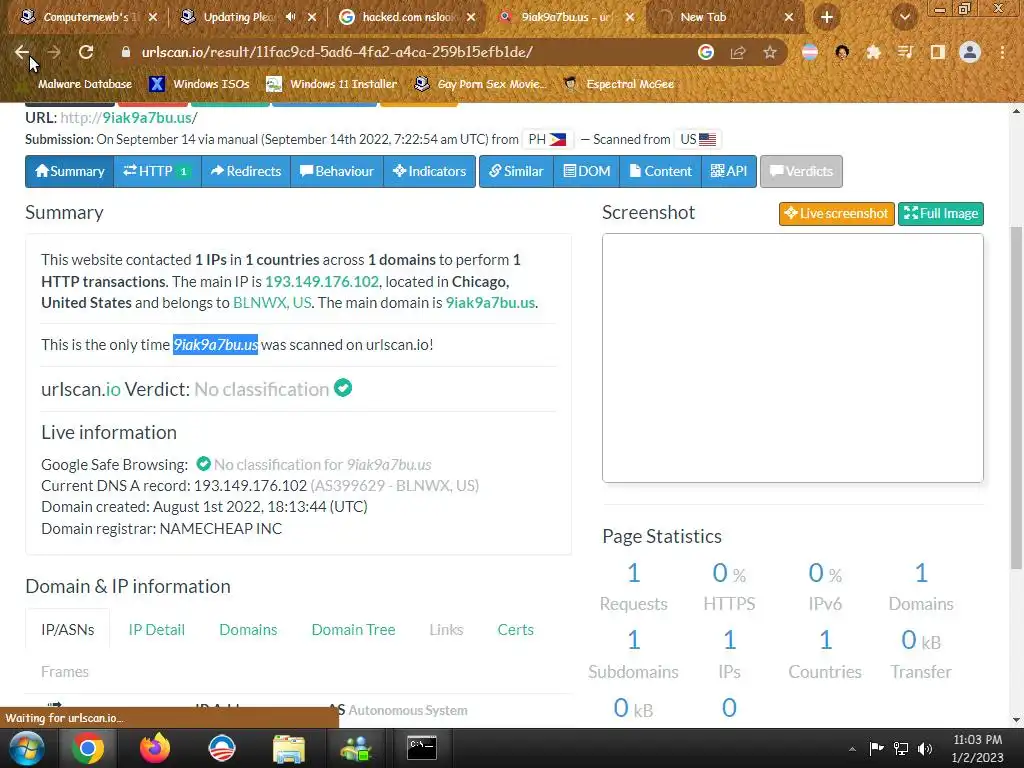1024x768 pixels.
Task: Click the Verdicts button
Action: click(801, 171)
